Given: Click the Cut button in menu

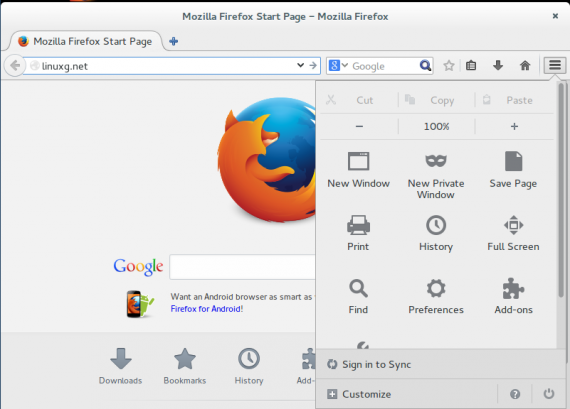Looking at the screenshot, I should [359, 100].
